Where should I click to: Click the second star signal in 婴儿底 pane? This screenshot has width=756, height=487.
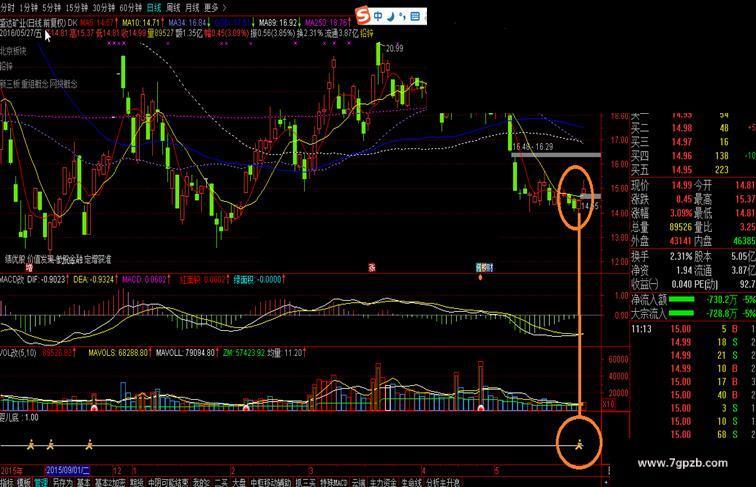[x=50, y=445]
